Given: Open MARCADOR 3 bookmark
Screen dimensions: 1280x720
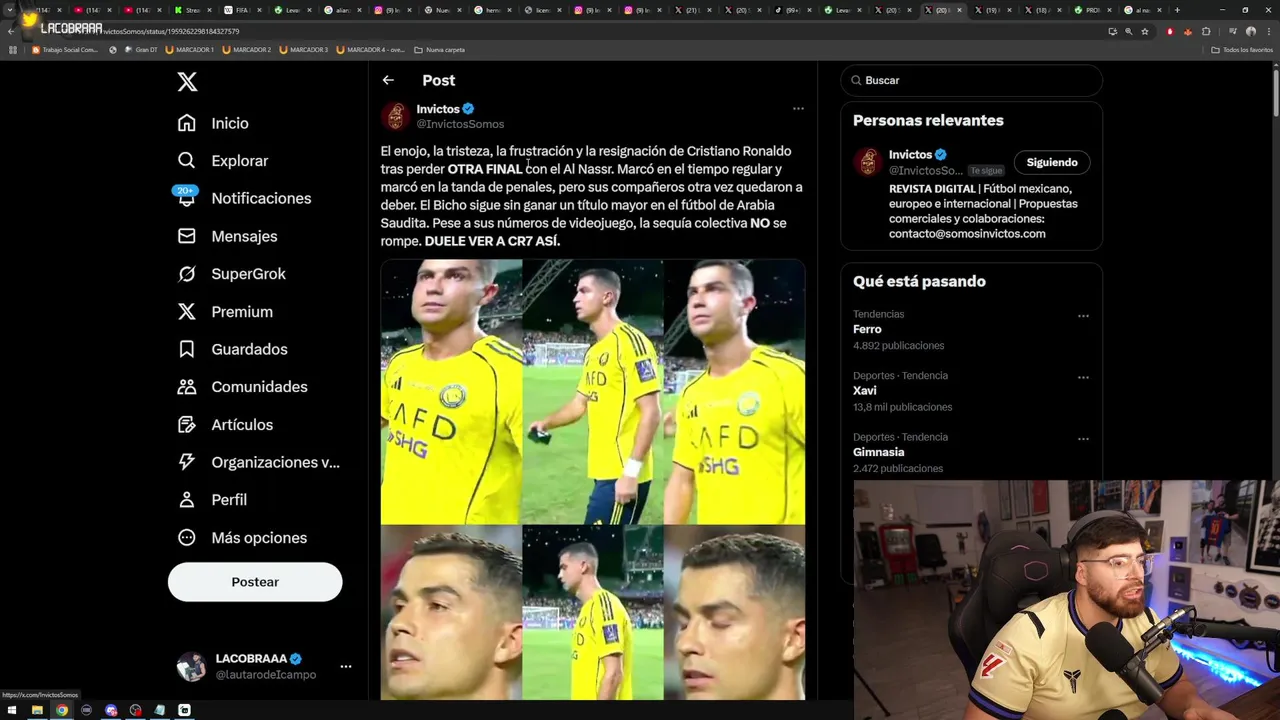Looking at the screenshot, I should tap(303, 50).
